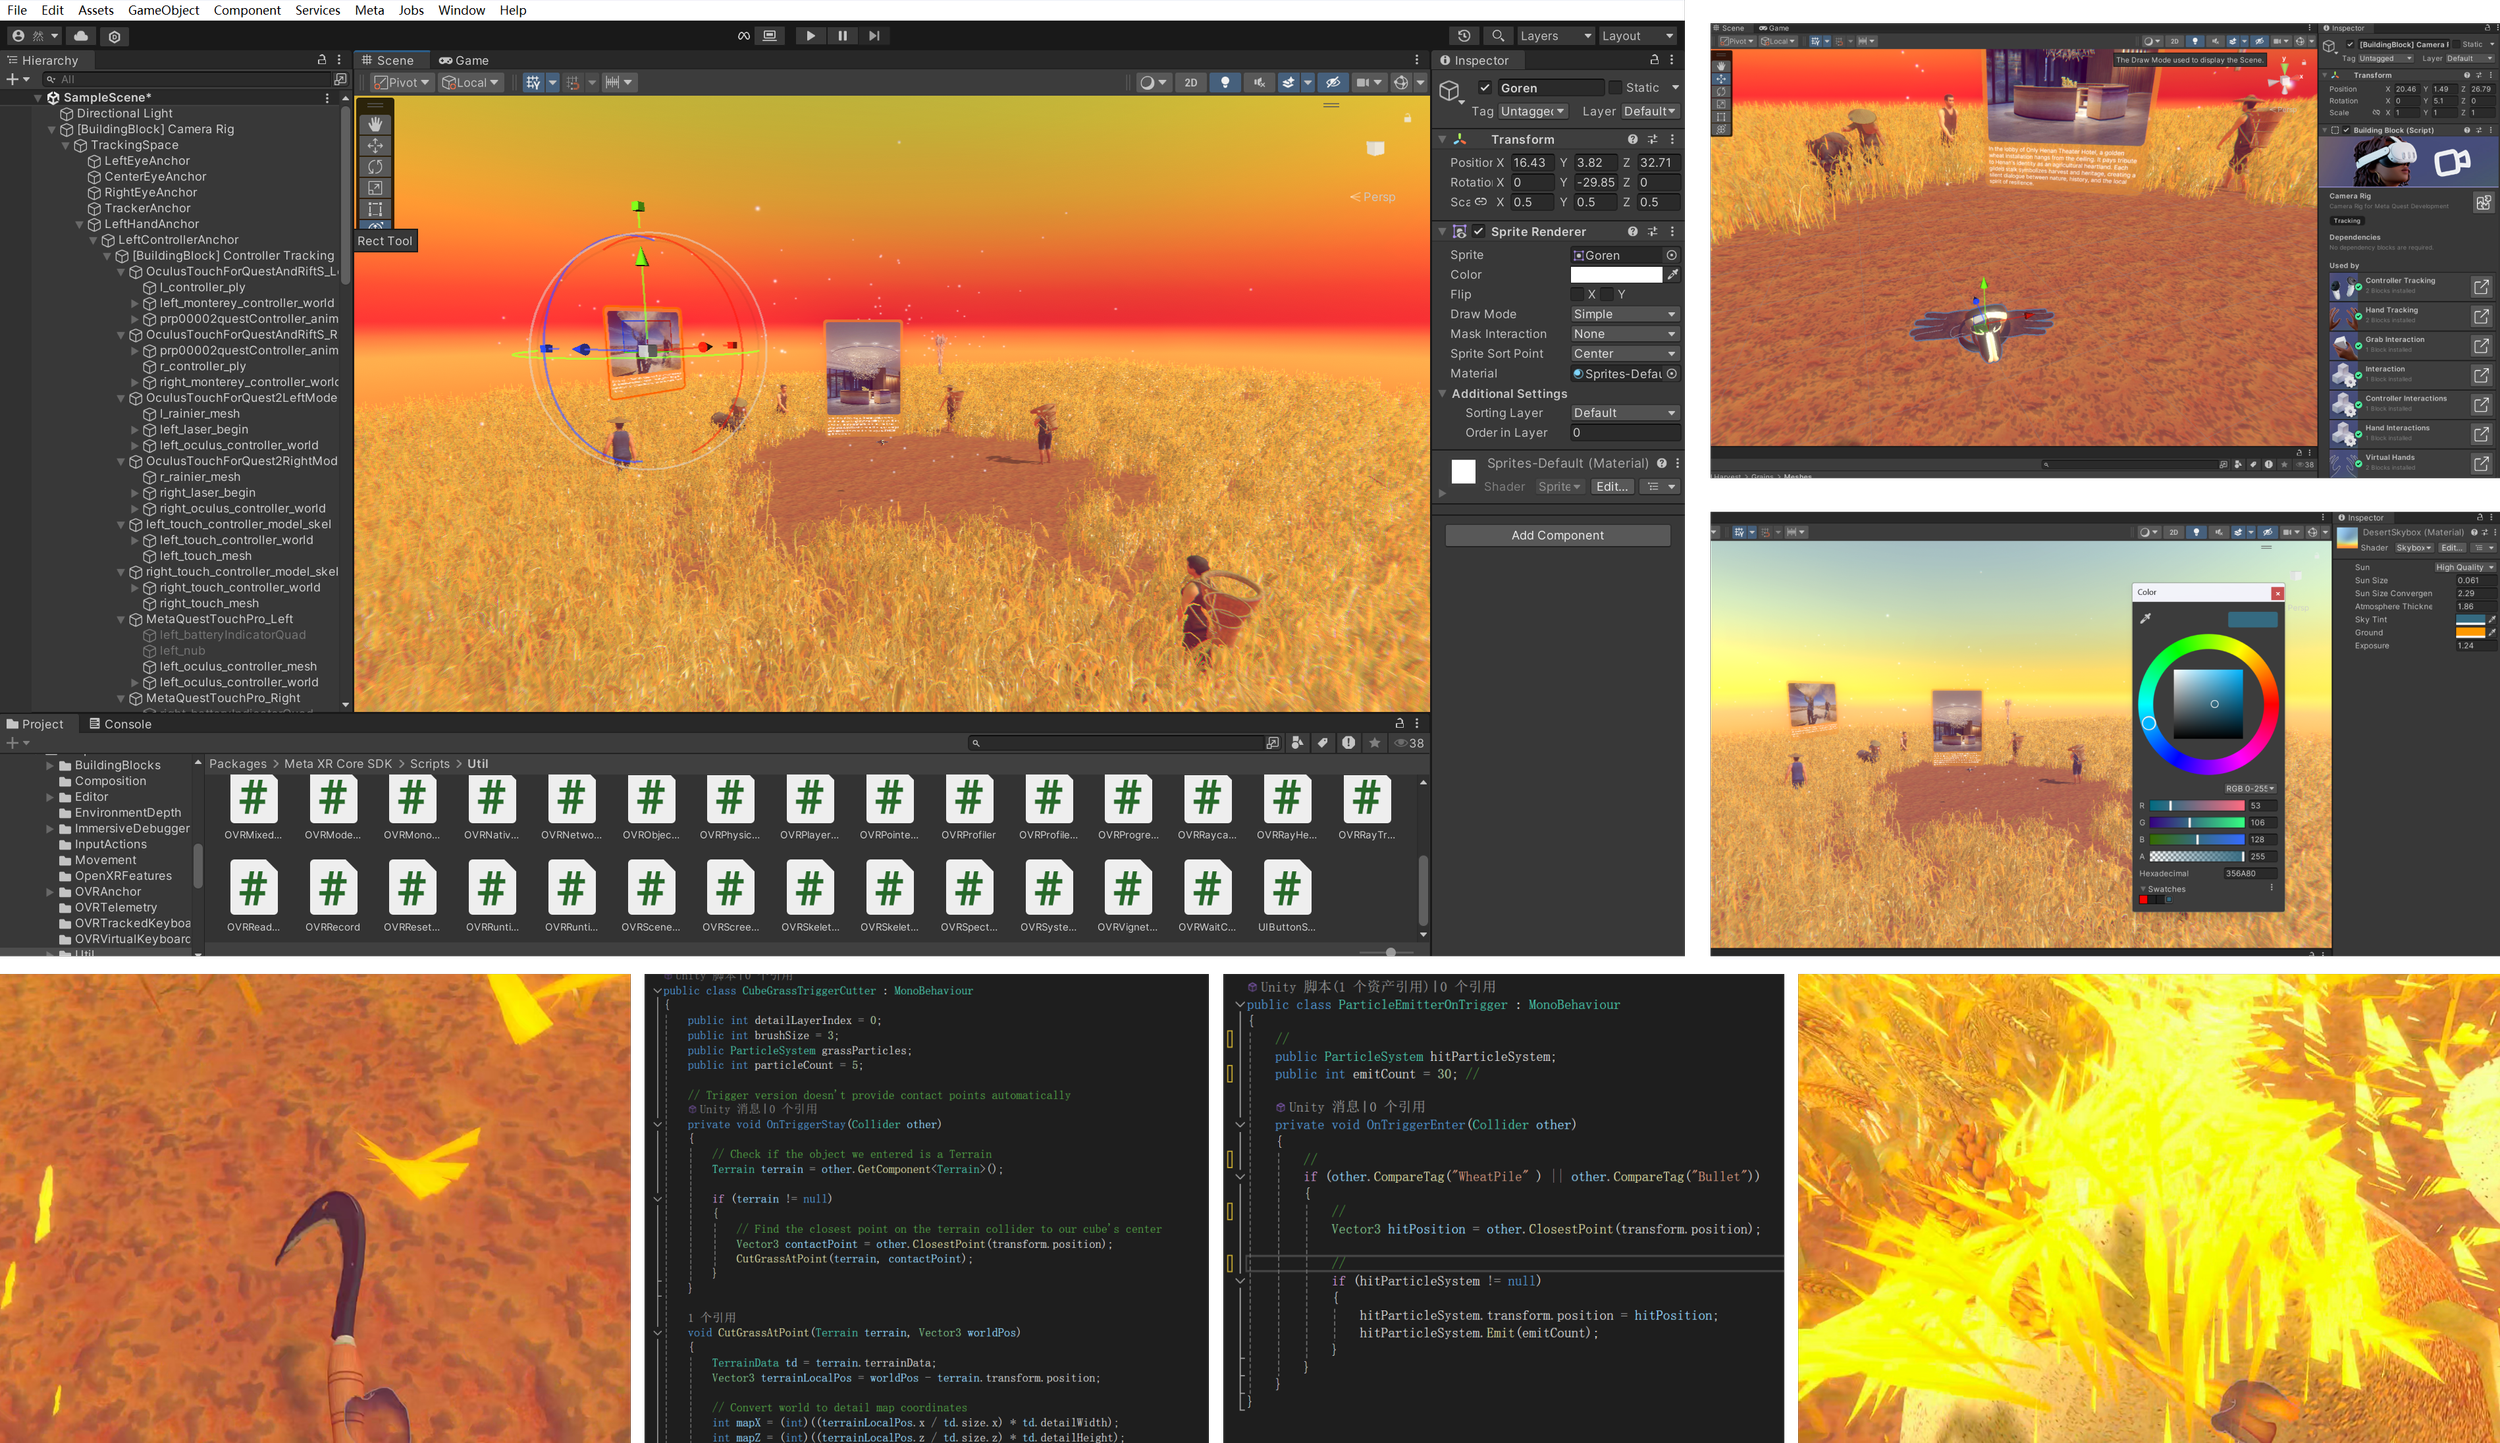The image size is (2500, 1443).
Task: Toggle scene lighting lightbulb icon
Action: (1225, 83)
